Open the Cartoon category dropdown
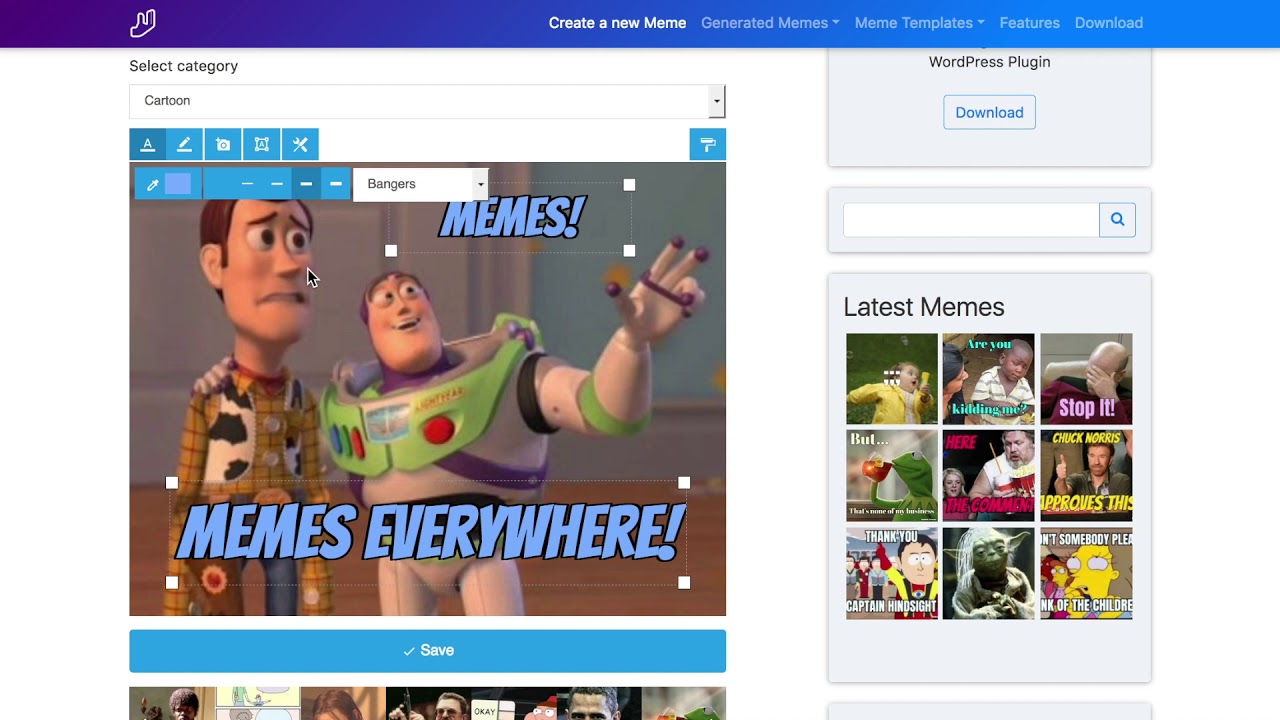Image resolution: width=1280 pixels, height=720 pixels. 427,101
